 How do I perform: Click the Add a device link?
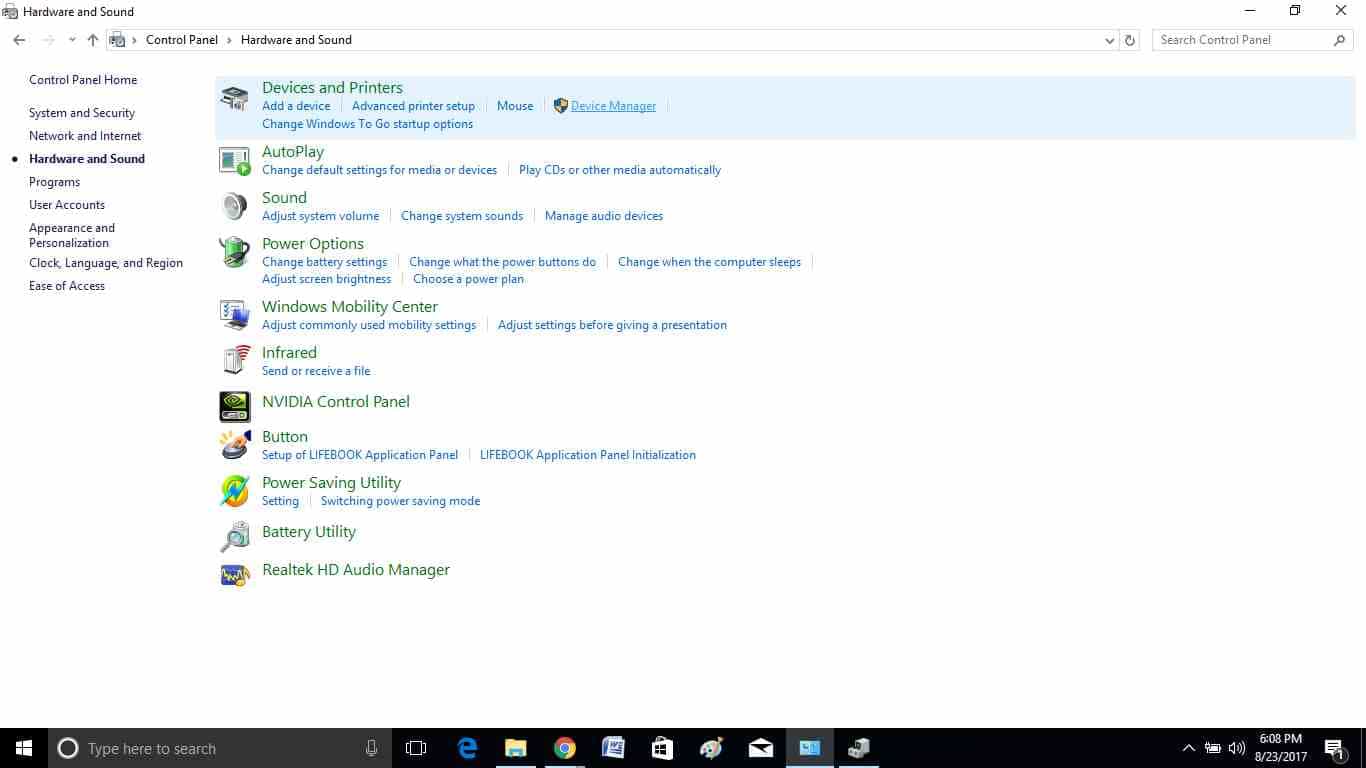[x=296, y=106]
